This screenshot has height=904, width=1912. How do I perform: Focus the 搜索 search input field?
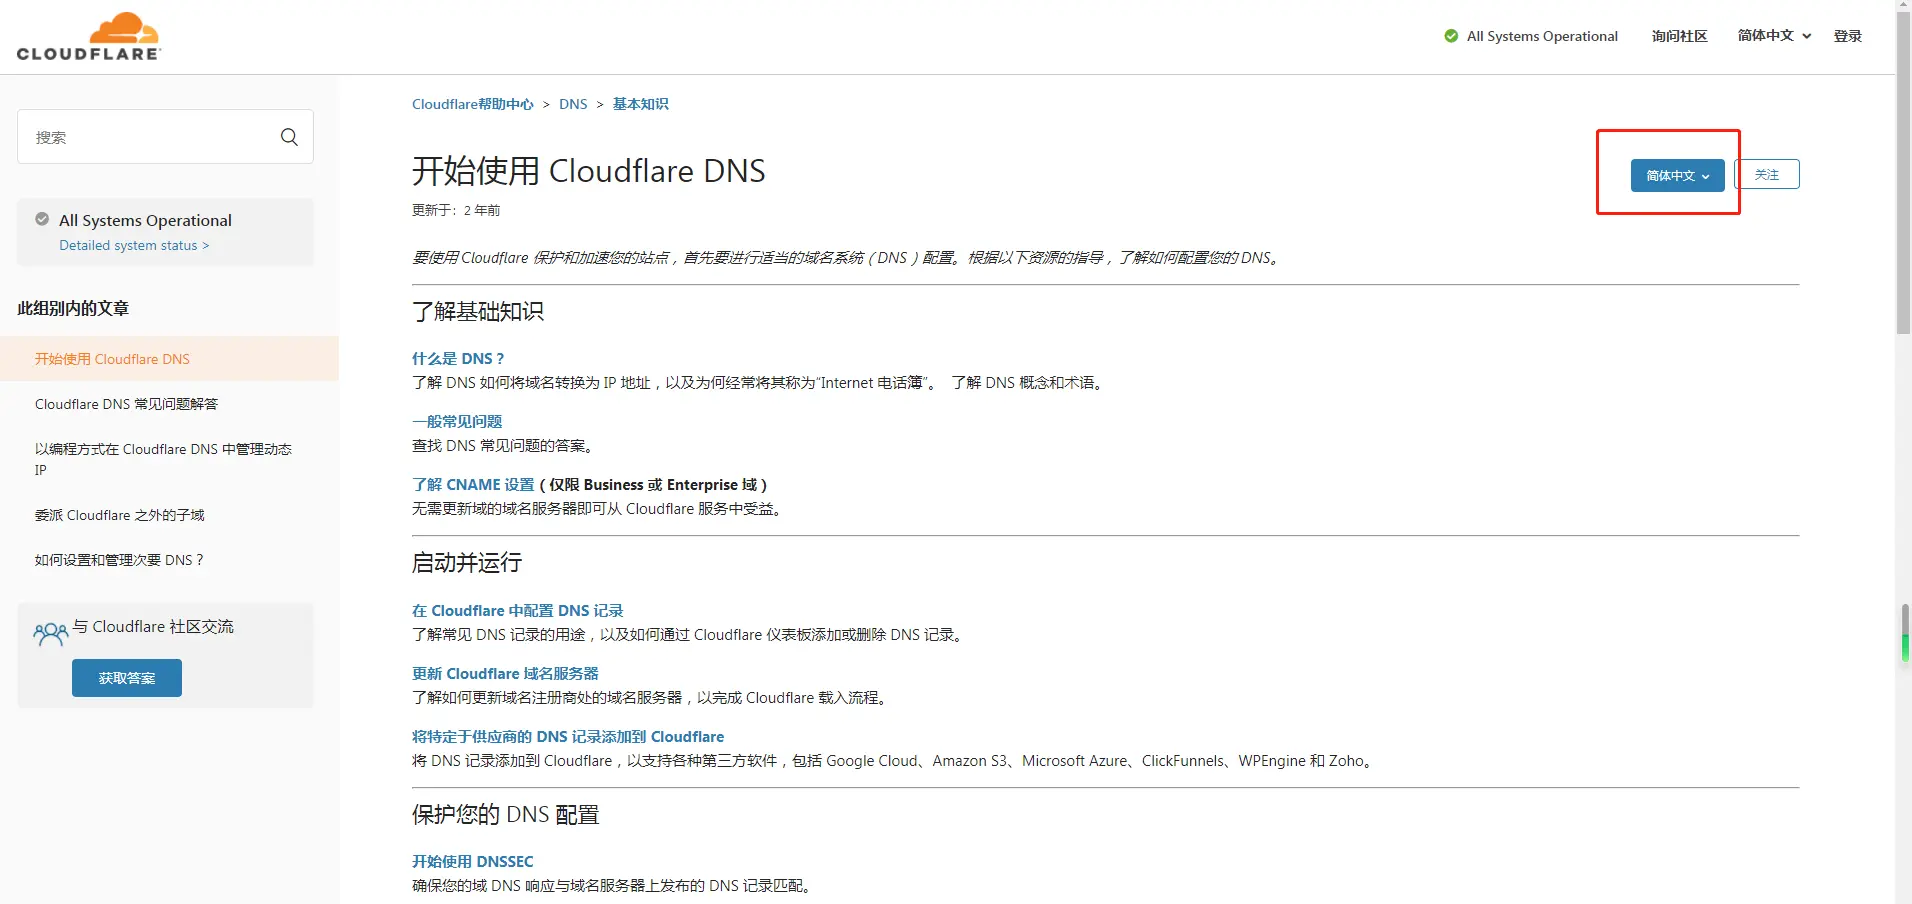coord(150,137)
